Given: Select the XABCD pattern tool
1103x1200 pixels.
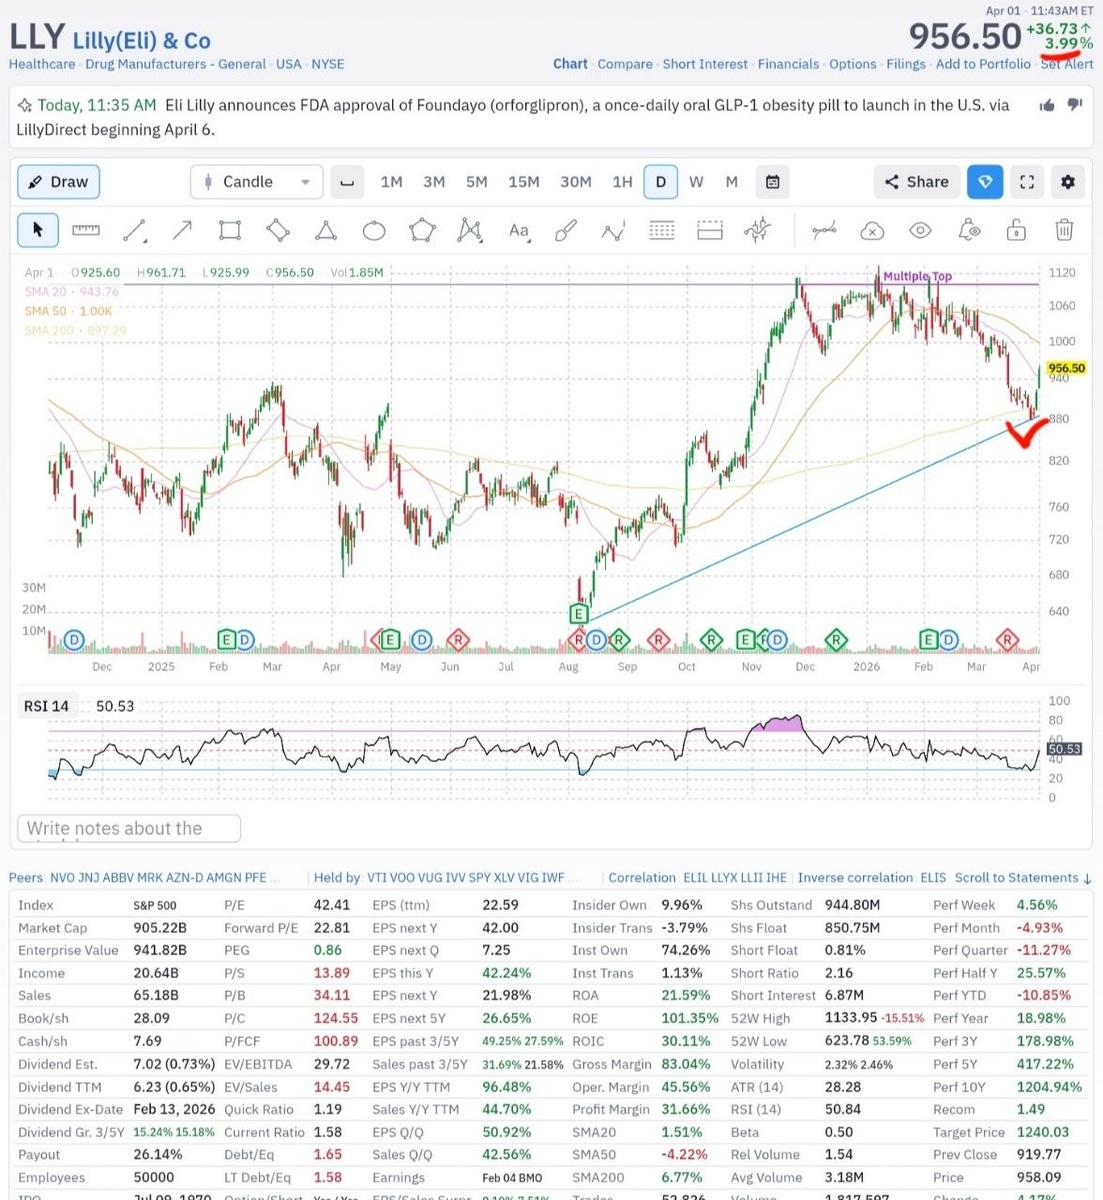Looking at the screenshot, I should 470,230.
